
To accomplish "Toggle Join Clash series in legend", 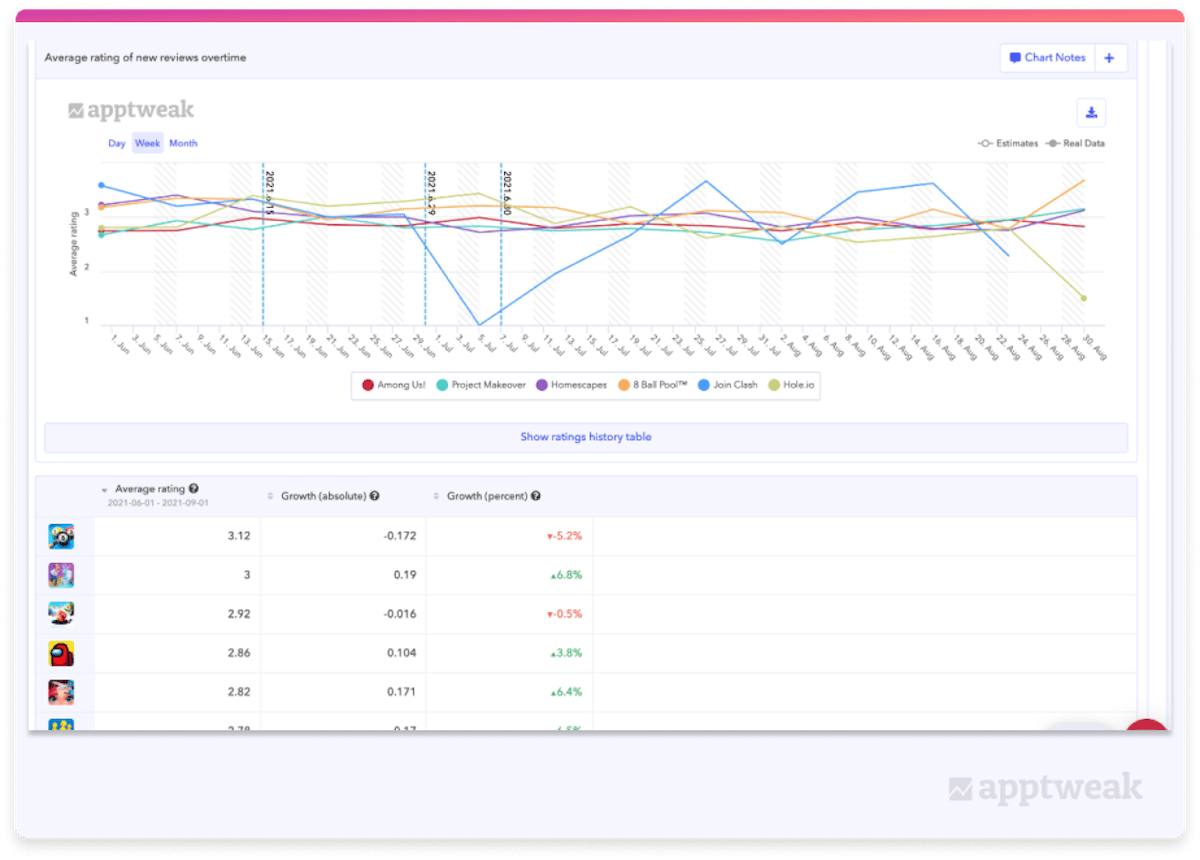I will (729, 385).
